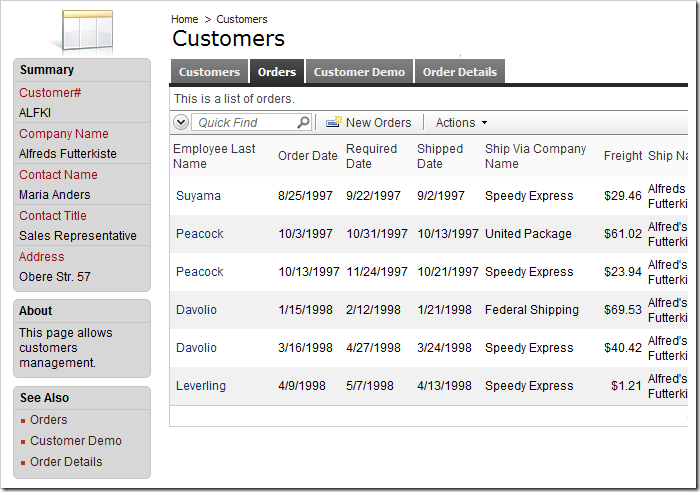Open Customer Demo link under See Also
Screen dimensions: 700x492
76,441
